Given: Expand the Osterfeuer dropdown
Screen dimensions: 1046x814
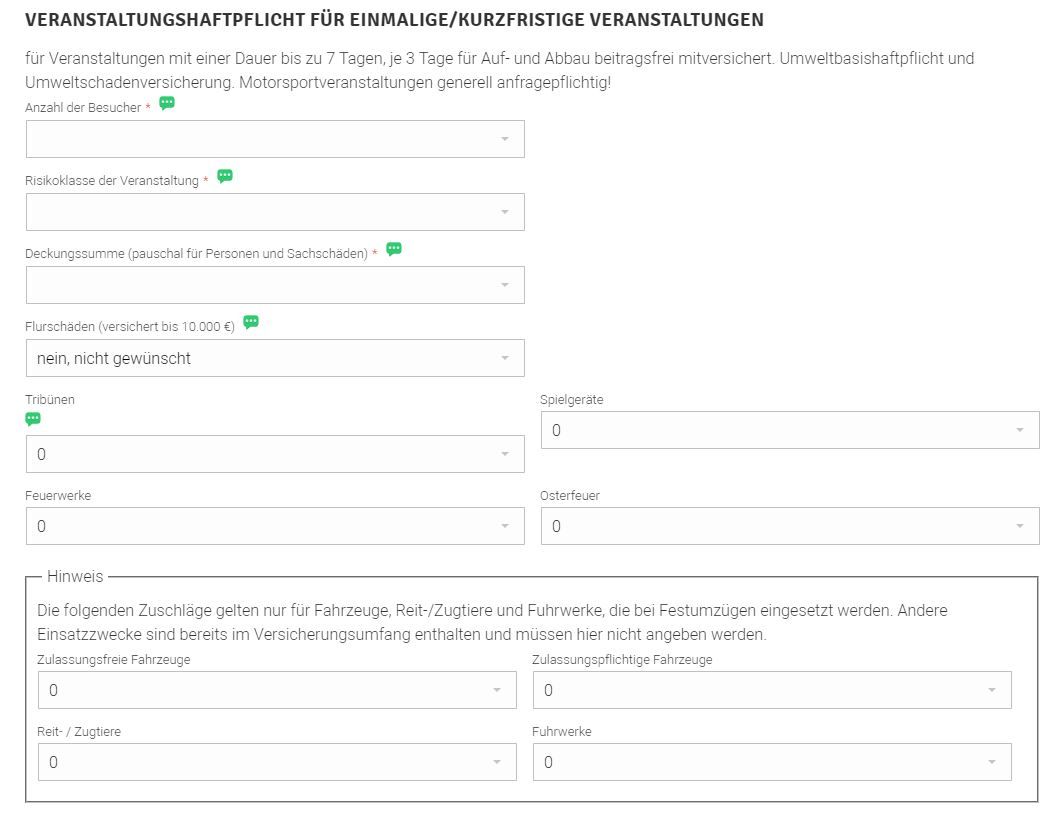Looking at the screenshot, I should click(790, 526).
